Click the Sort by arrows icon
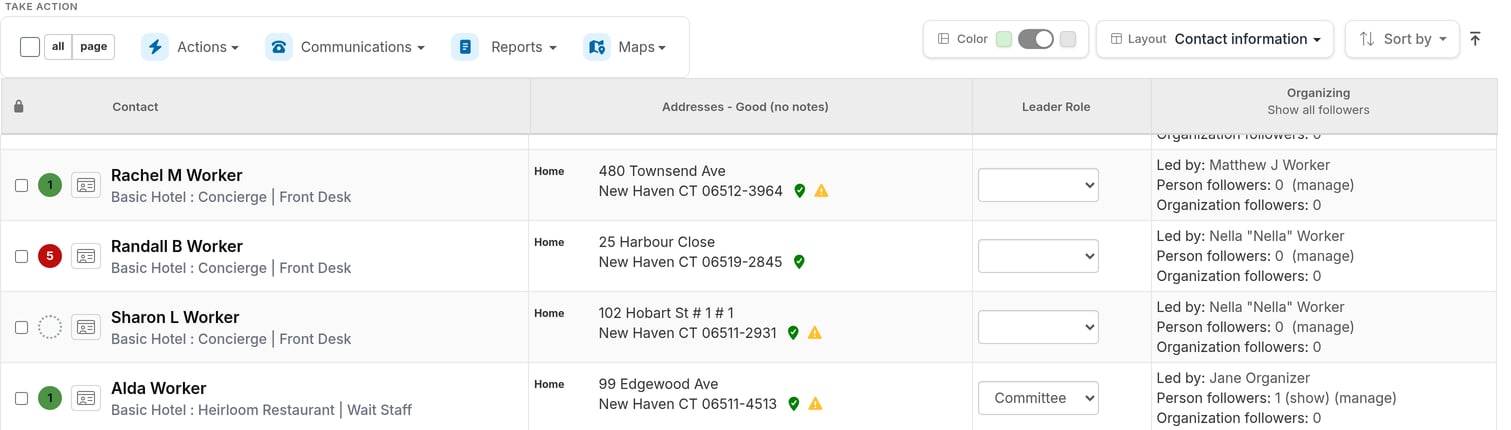This screenshot has width=1511, height=430. (x=1367, y=39)
